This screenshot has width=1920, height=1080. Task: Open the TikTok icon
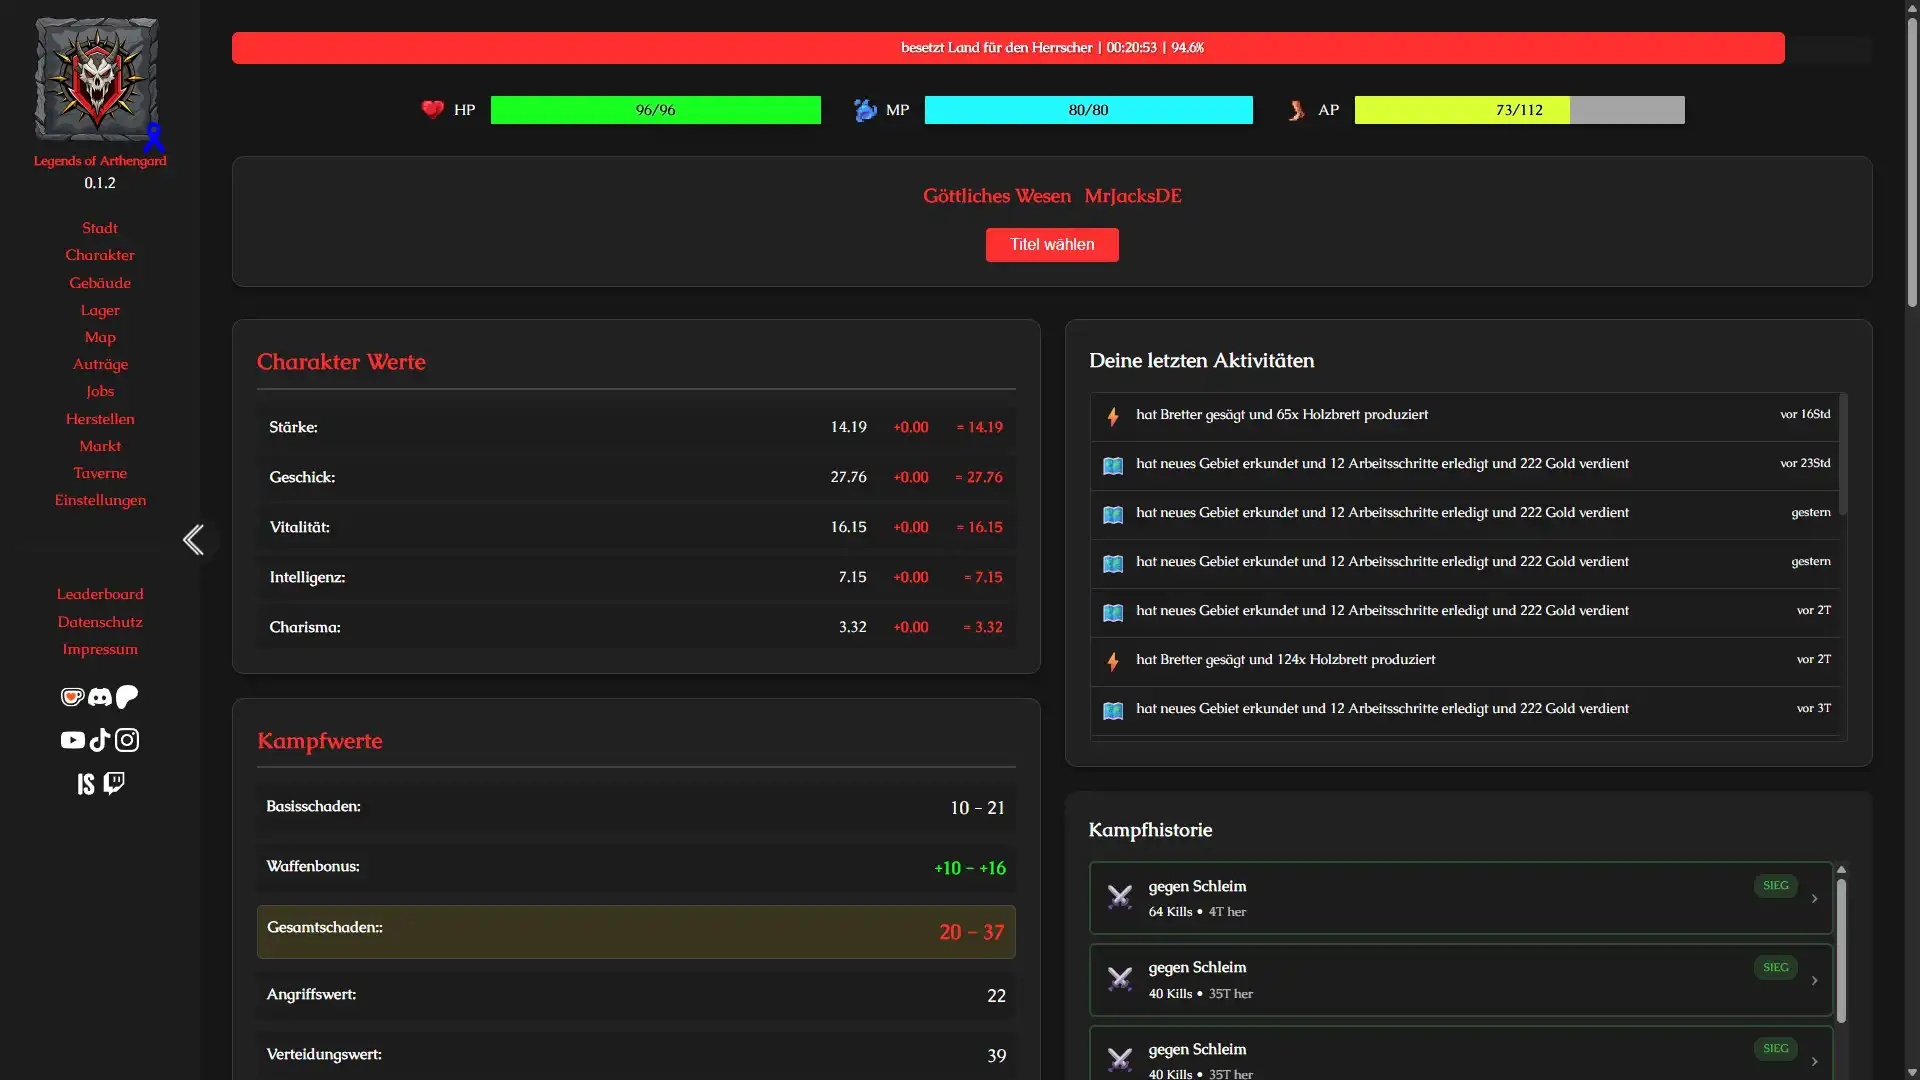[99, 740]
